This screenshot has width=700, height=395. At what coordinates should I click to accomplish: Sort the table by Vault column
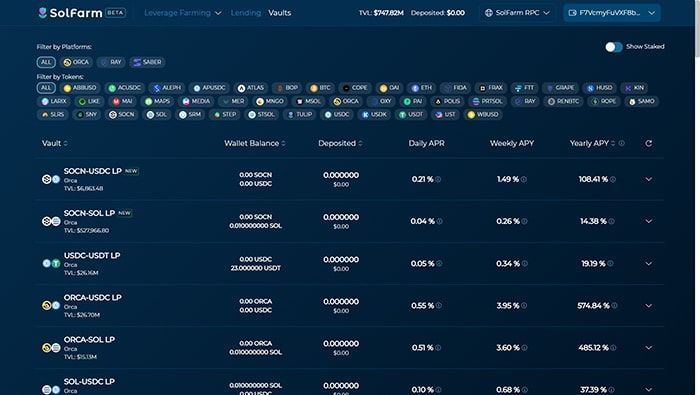pyautogui.click(x=54, y=143)
